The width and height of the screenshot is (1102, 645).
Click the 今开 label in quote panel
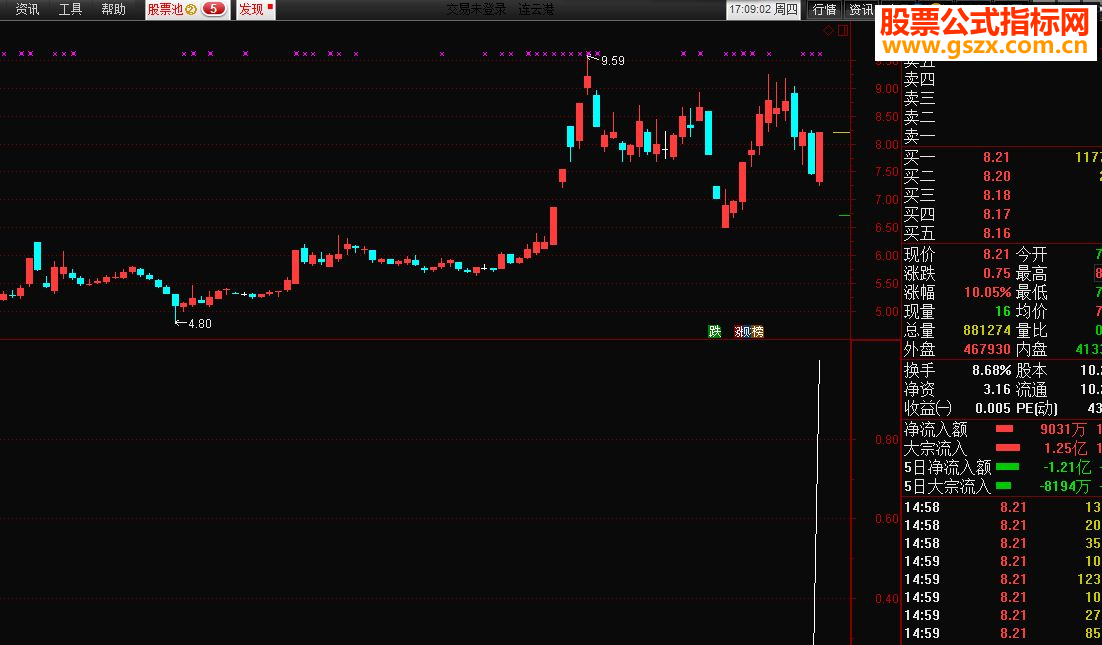[1032, 254]
